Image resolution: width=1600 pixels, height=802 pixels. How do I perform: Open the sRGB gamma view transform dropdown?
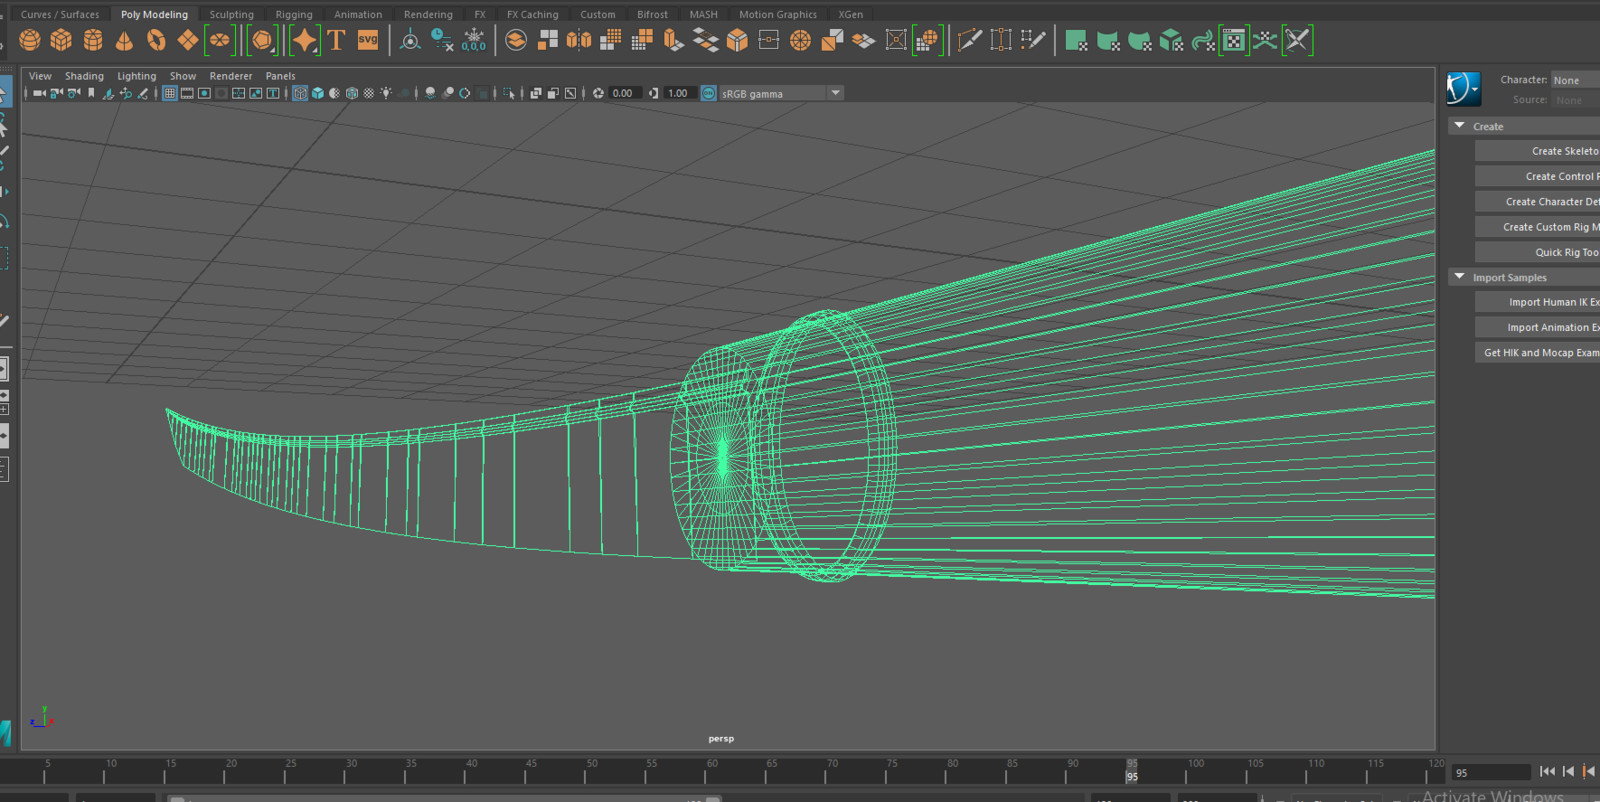[x=835, y=93]
